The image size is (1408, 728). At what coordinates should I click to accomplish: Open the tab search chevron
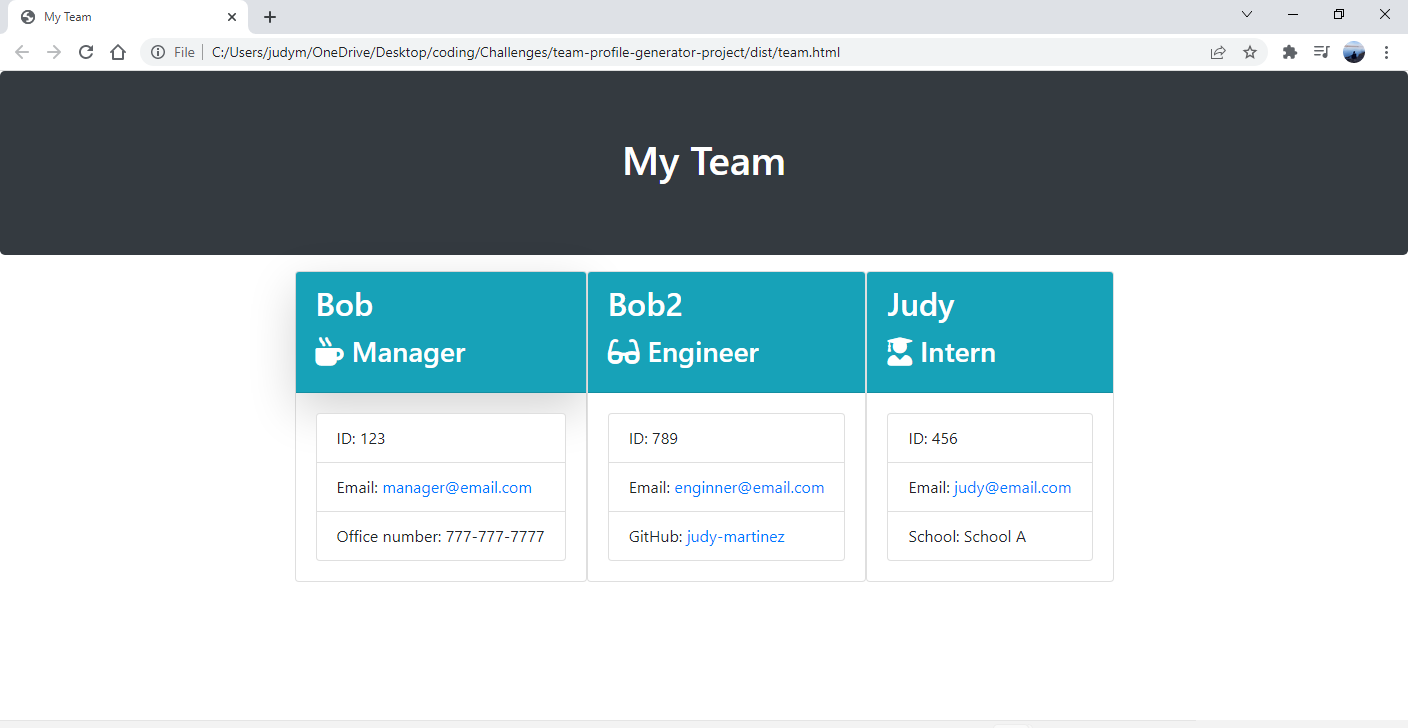click(x=1246, y=16)
